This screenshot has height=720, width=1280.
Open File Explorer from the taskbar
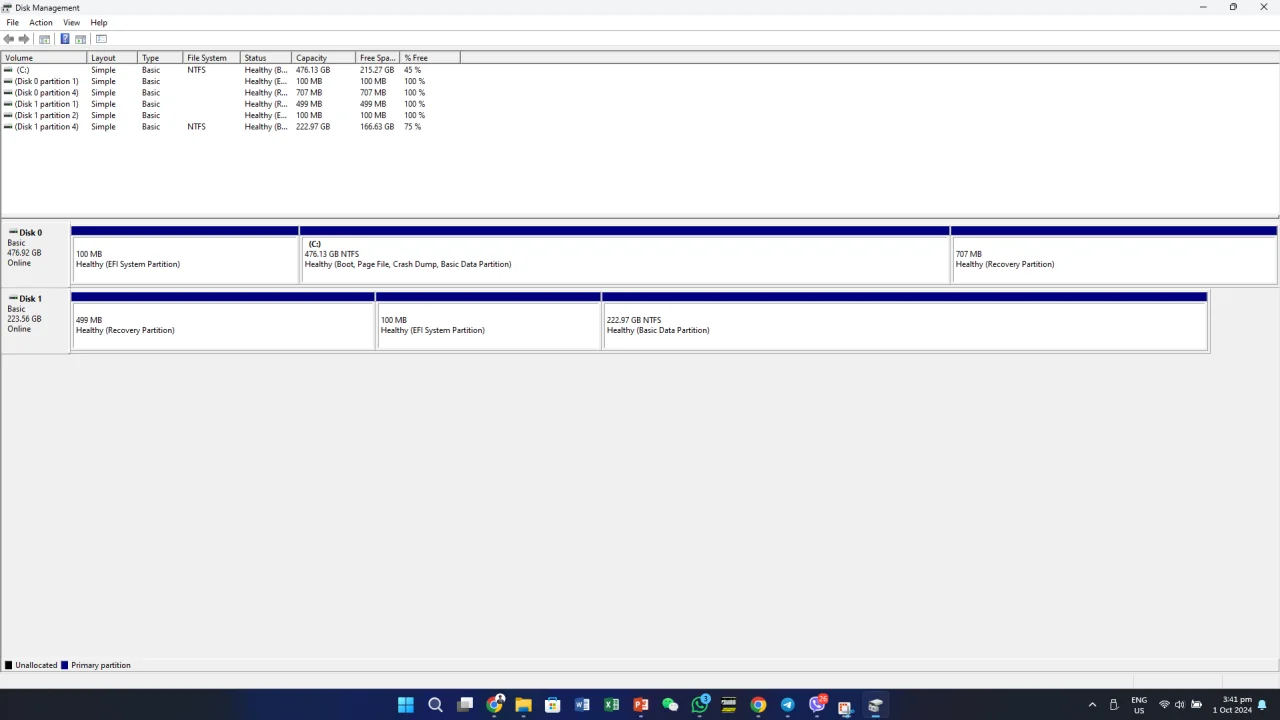coord(523,705)
